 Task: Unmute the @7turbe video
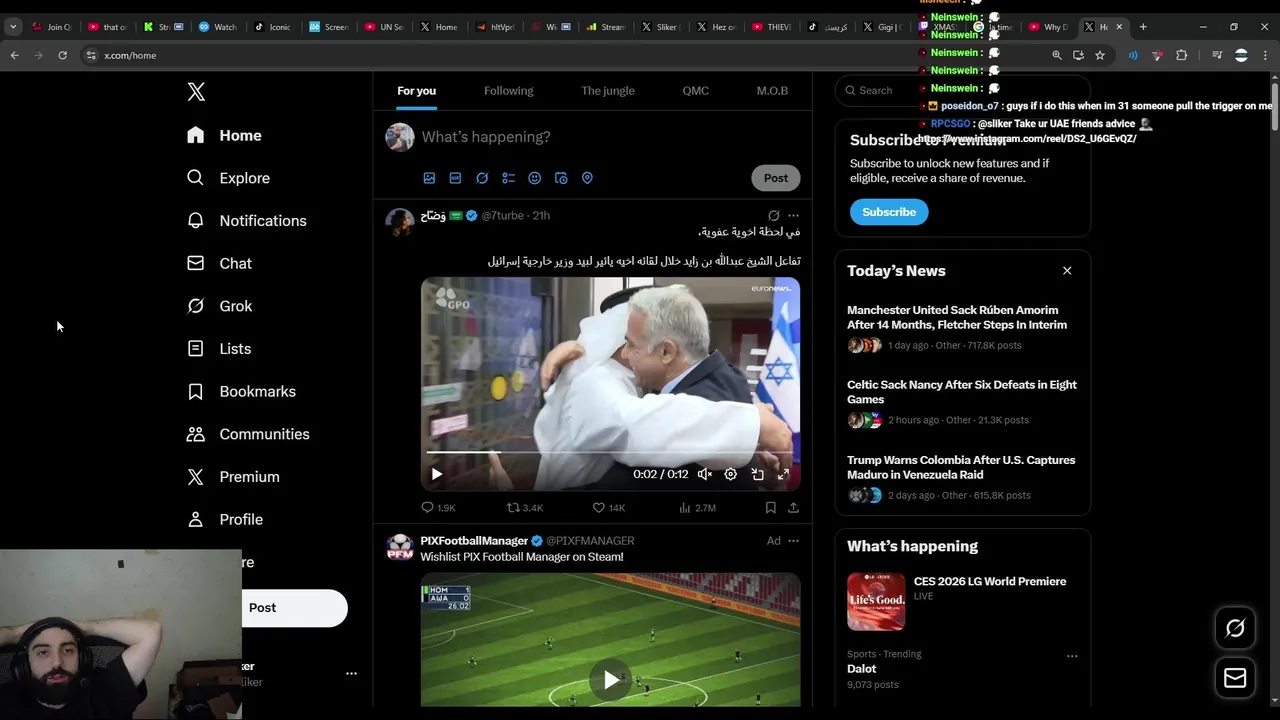point(705,474)
